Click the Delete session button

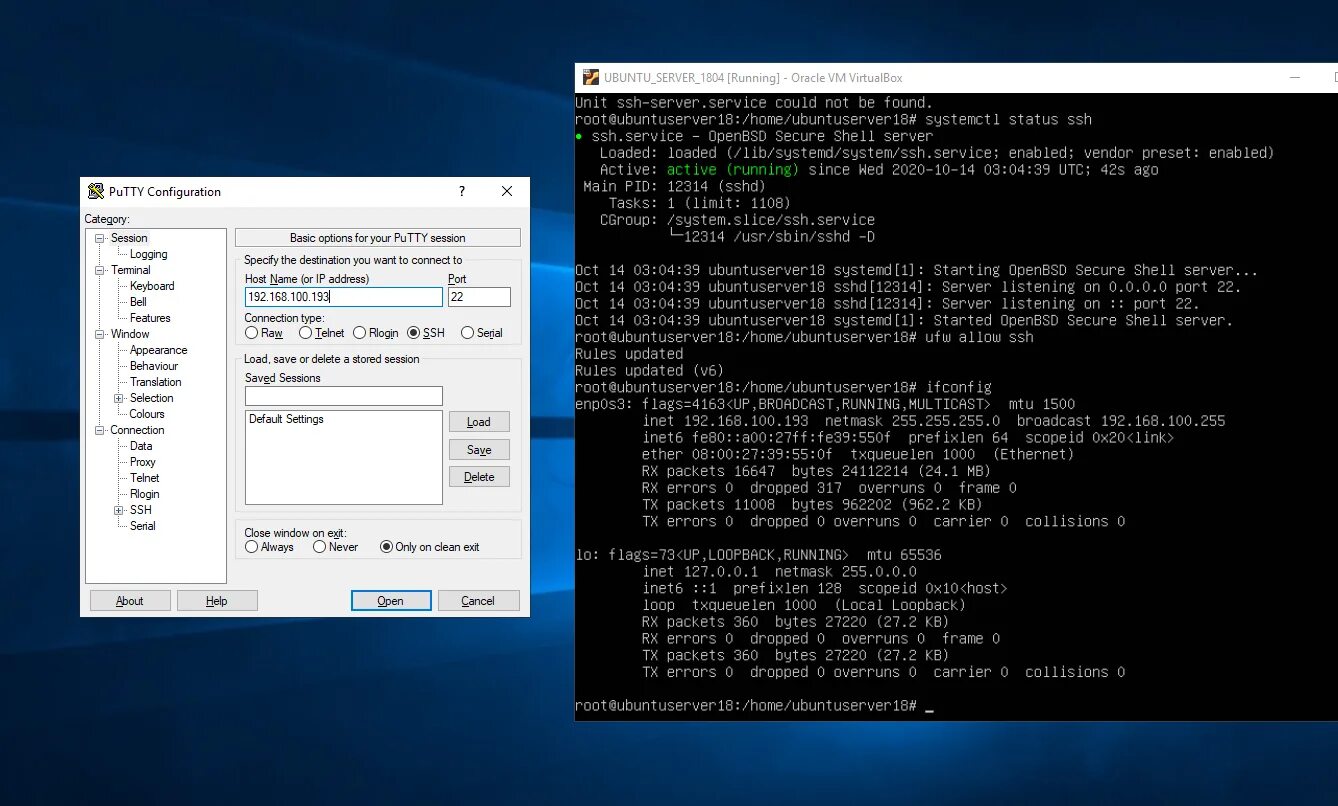[x=479, y=477]
